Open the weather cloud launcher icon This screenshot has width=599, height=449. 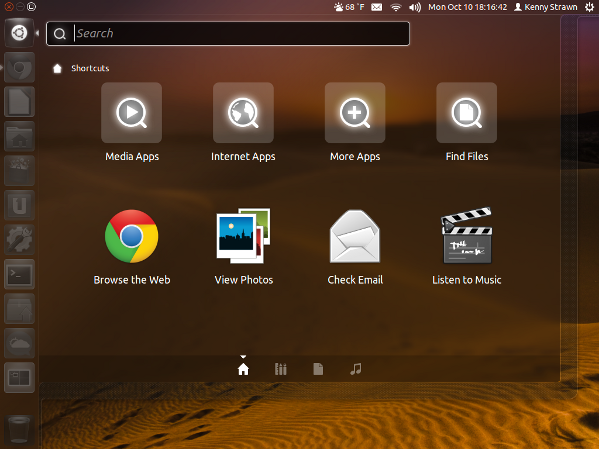tap(19, 343)
